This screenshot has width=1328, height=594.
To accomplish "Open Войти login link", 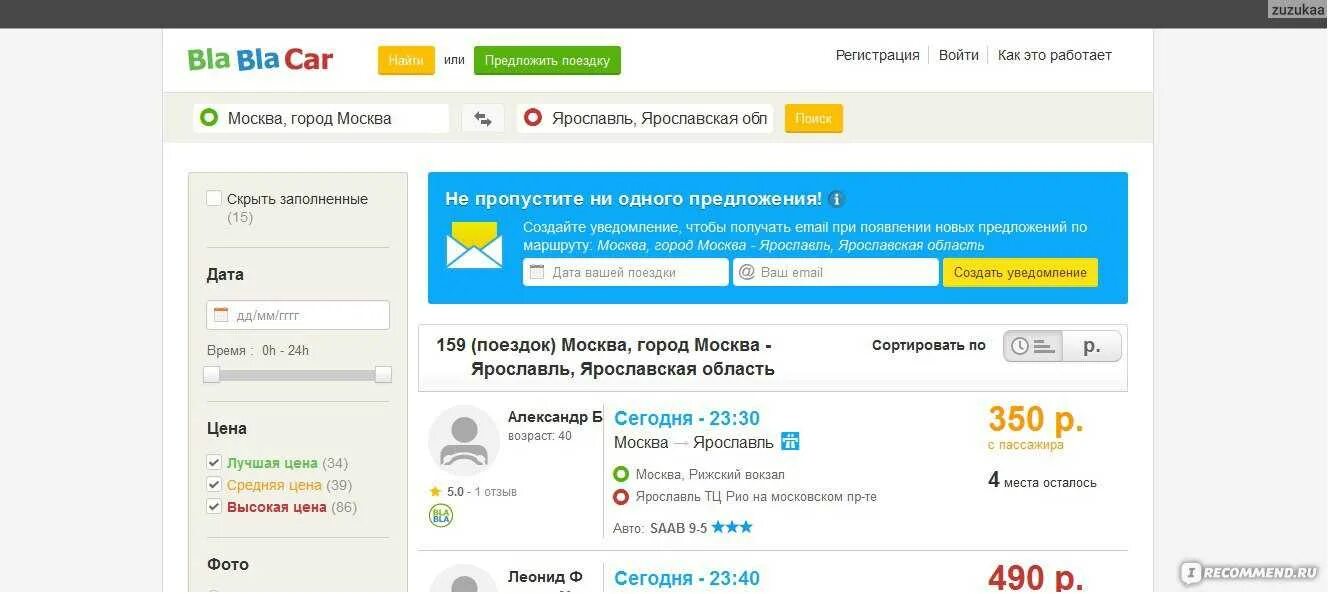I will 958,55.
